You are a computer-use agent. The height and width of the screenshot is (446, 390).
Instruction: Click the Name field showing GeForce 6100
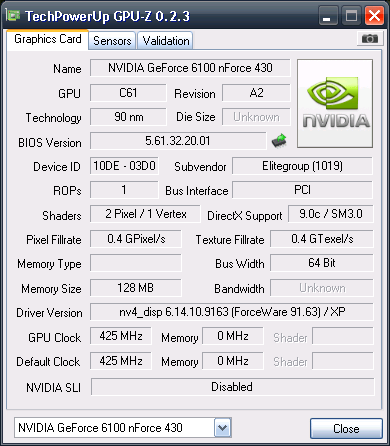tap(190, 68)
